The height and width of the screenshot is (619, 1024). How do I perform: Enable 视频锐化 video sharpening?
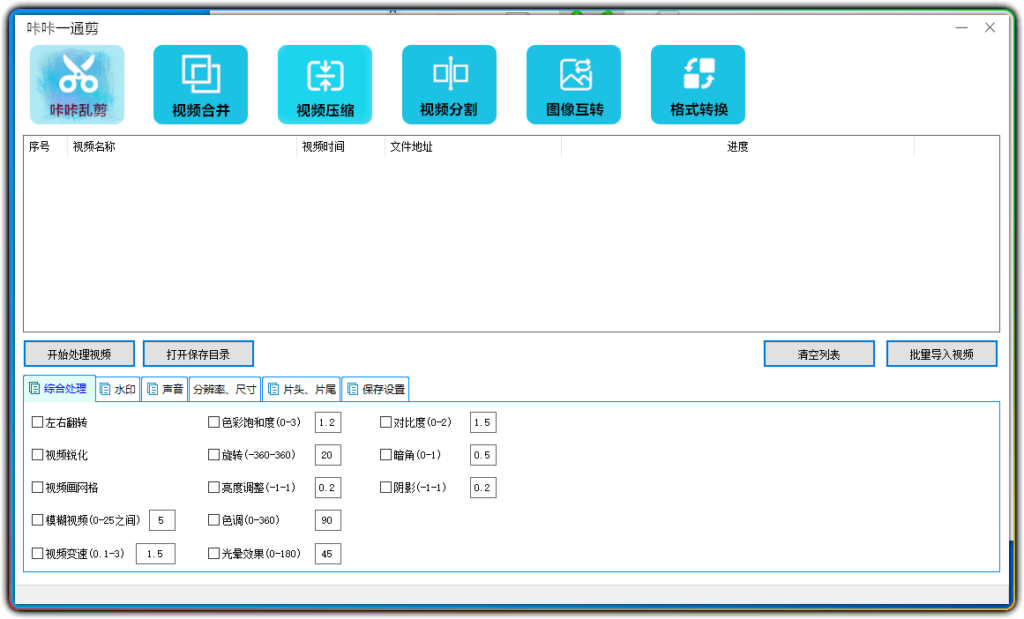[38, 454]
